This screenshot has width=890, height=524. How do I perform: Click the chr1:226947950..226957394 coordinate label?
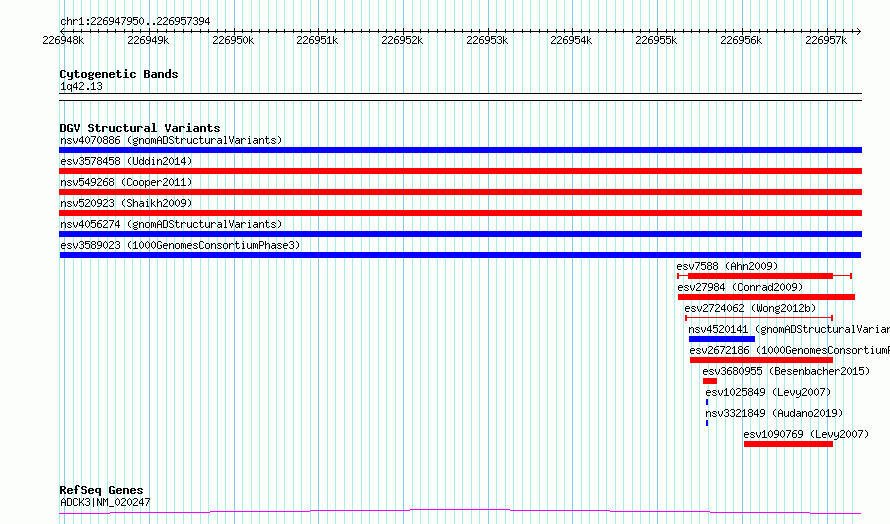click(x=135, y=21)
